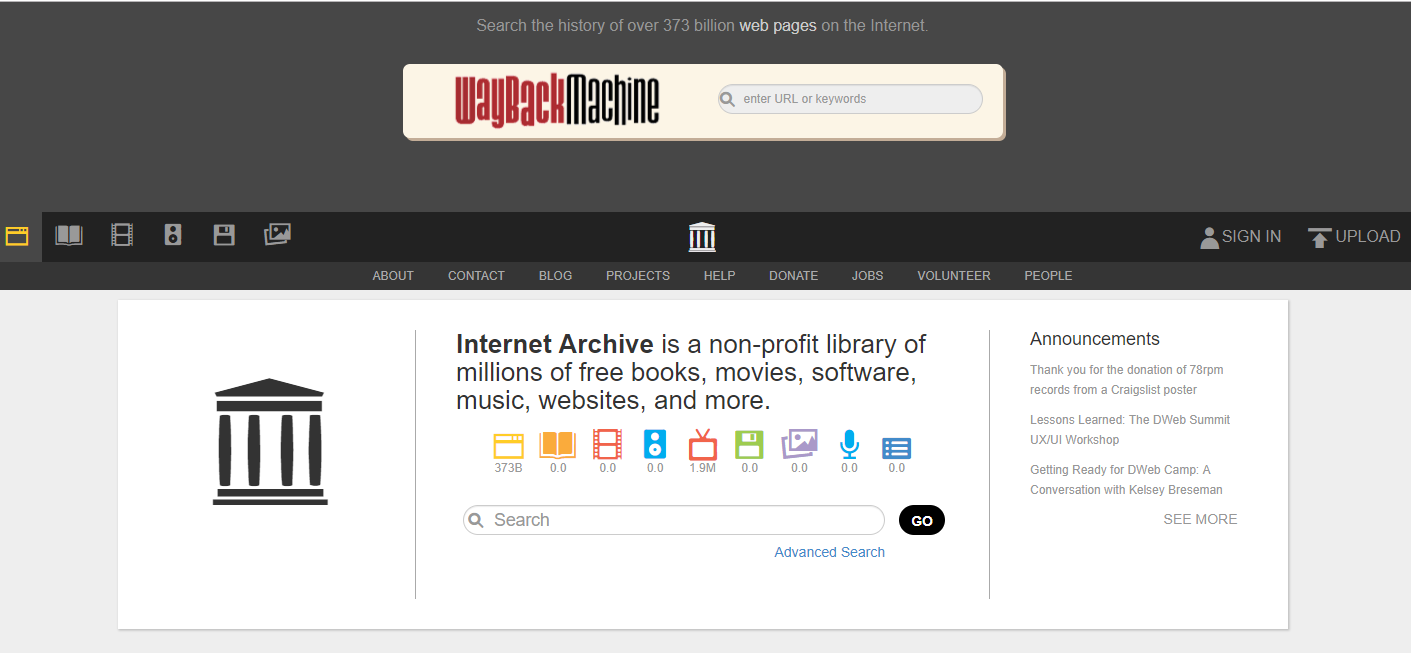Click the 1.9M count under the TV icon
Image resolution: width=1411 pixels, height=653 pixels.
(703, 468)
